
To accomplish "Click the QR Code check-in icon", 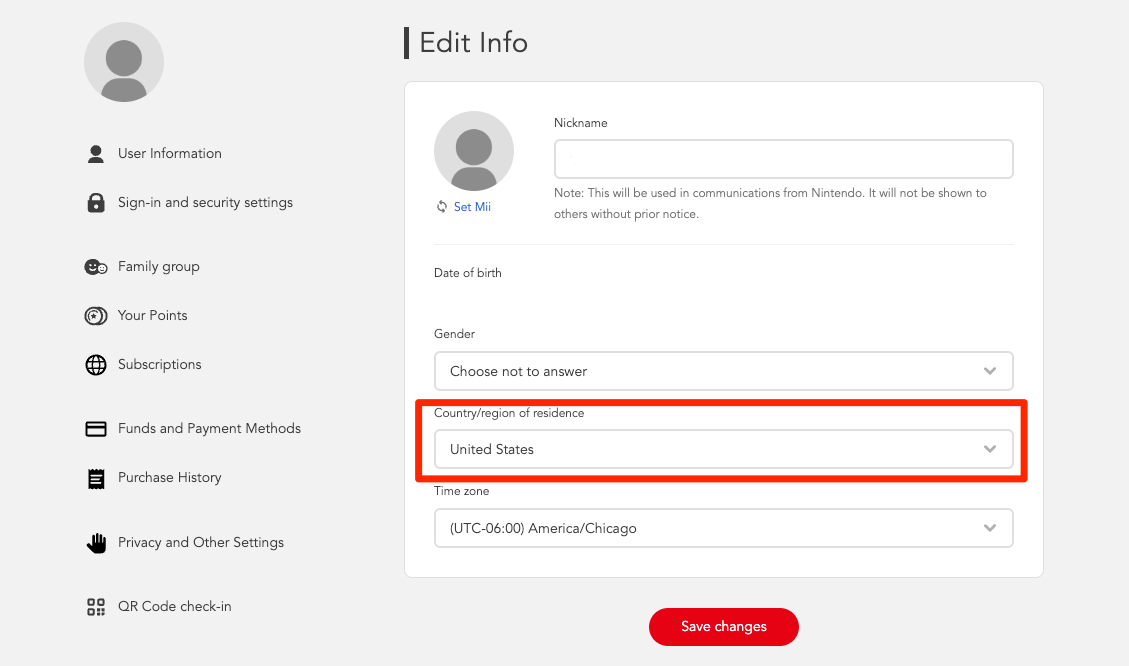I will tap(96, 607).
